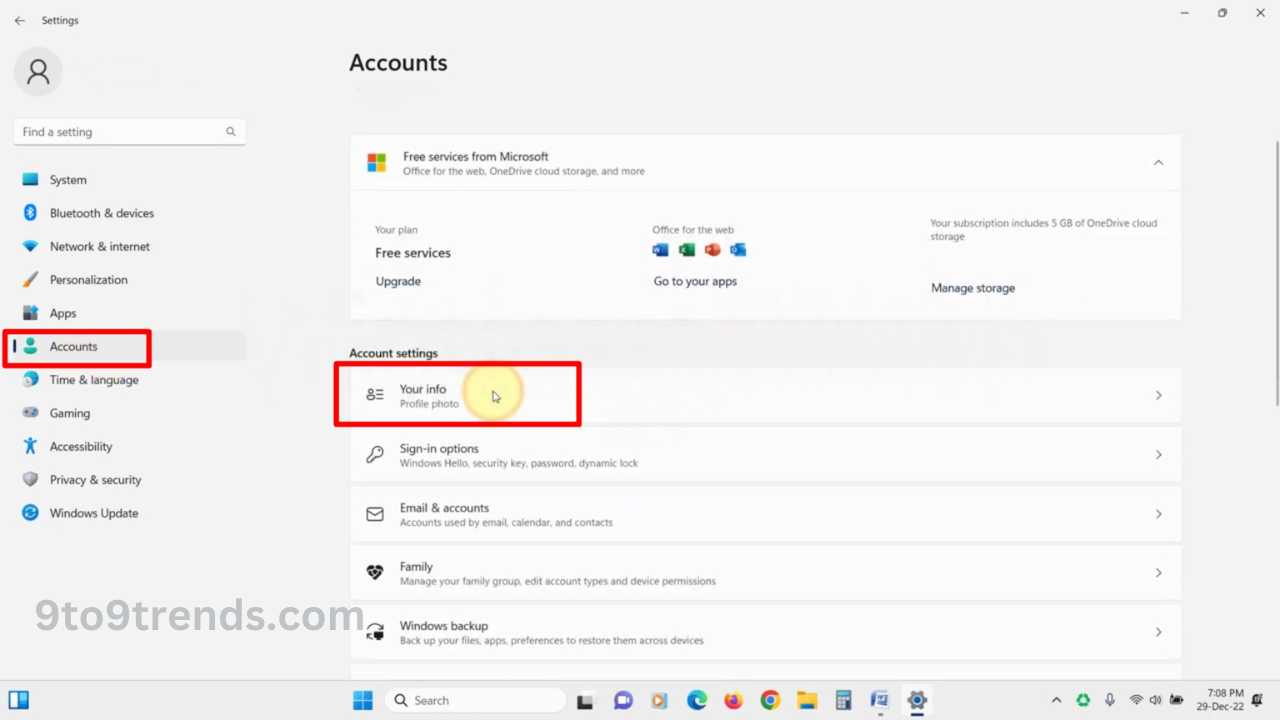1280x720 pixels.
Task: Open Apps in the sidebar
Action: [x=130, y=313]
